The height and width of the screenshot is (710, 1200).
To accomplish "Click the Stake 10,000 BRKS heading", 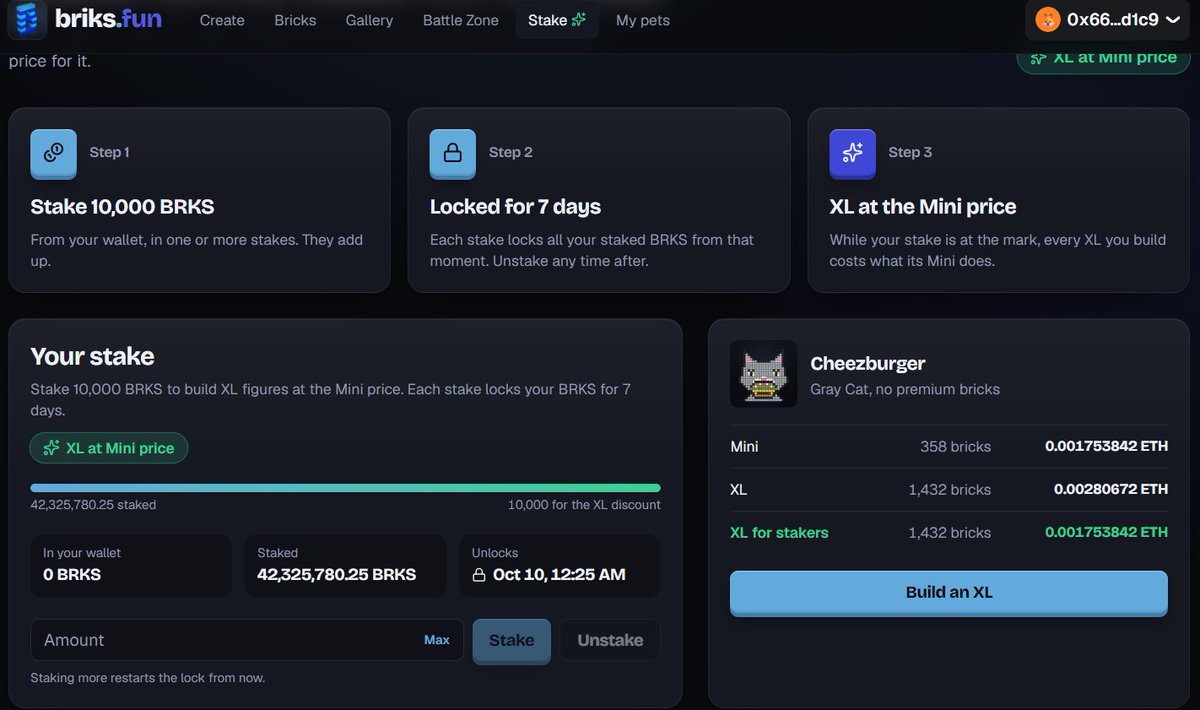I will [122, 207].
